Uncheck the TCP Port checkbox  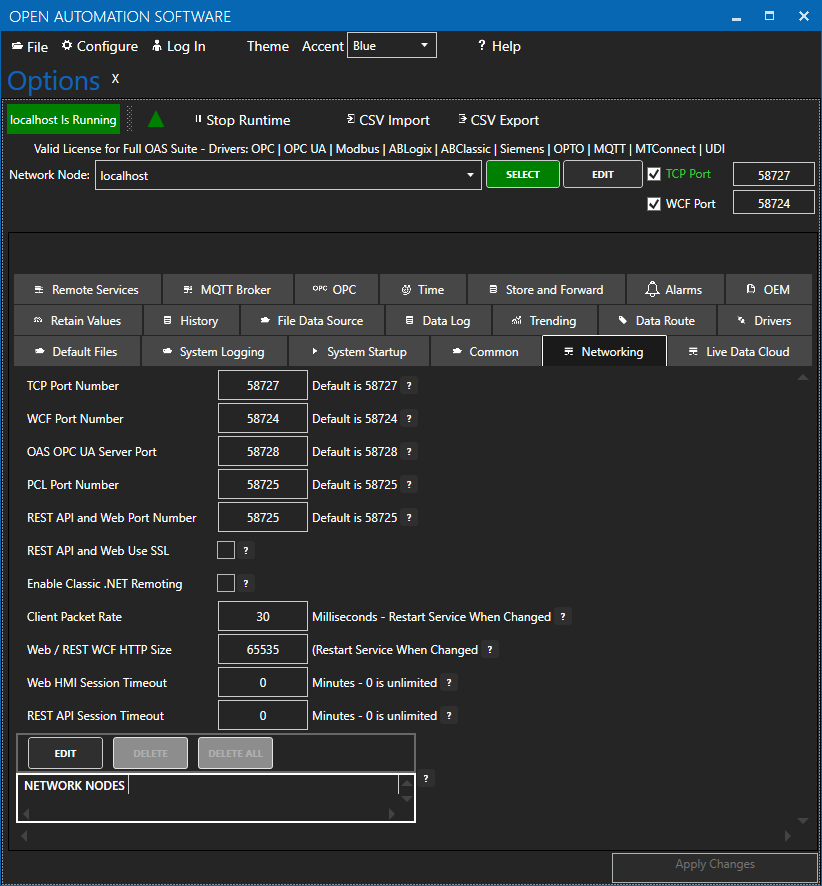[654, 174]
